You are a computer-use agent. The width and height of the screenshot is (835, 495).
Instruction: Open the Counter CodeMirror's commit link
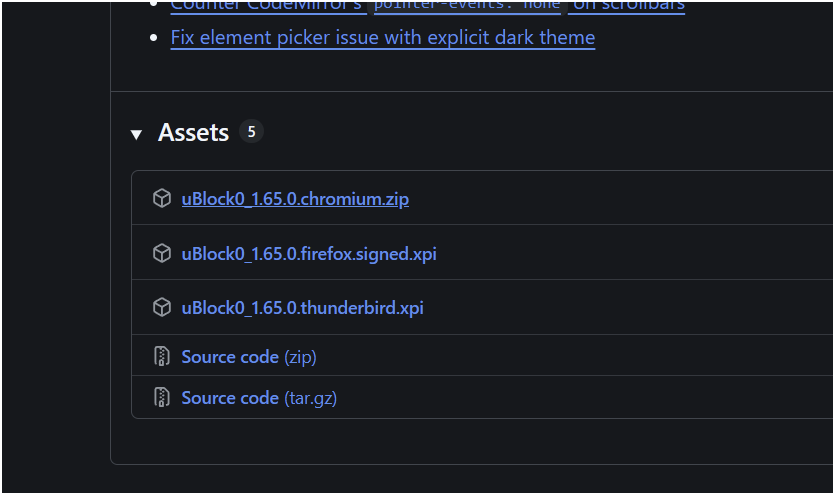[266, 6]
